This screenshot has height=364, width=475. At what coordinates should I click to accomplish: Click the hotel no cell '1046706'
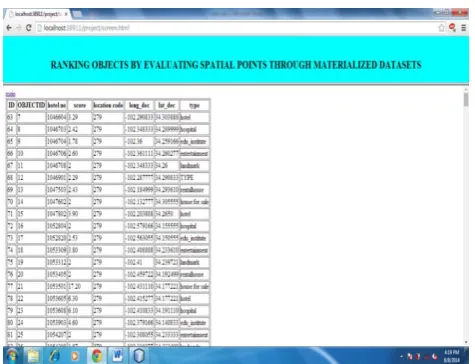(x=57, y=153)
